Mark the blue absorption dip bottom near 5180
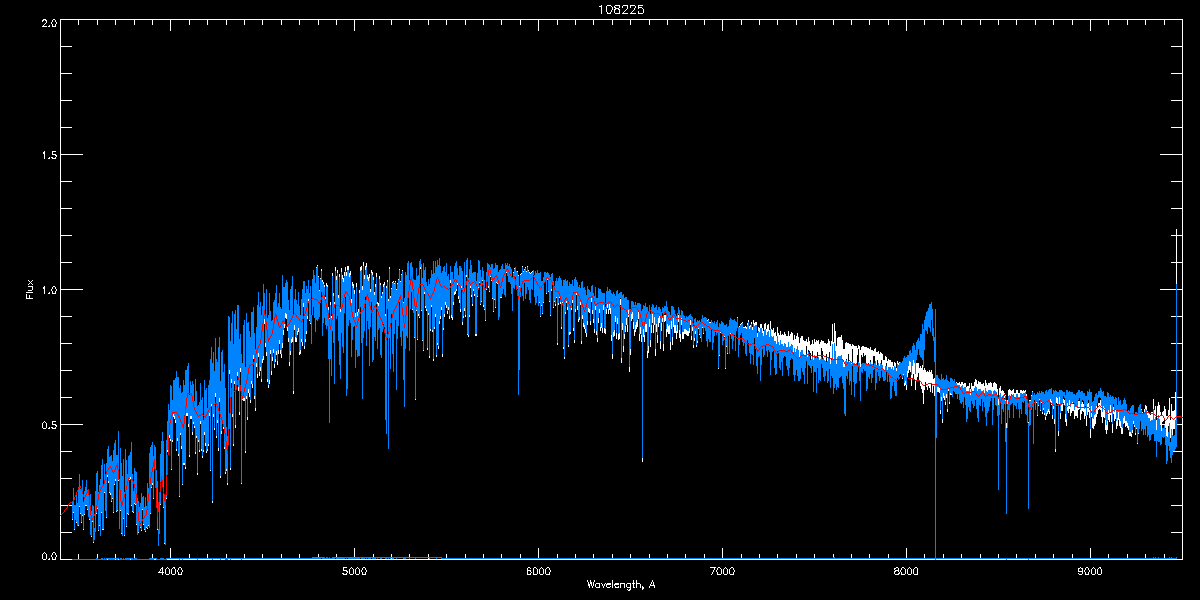This screenshot has width=1200, height=600. coord(388,446)
